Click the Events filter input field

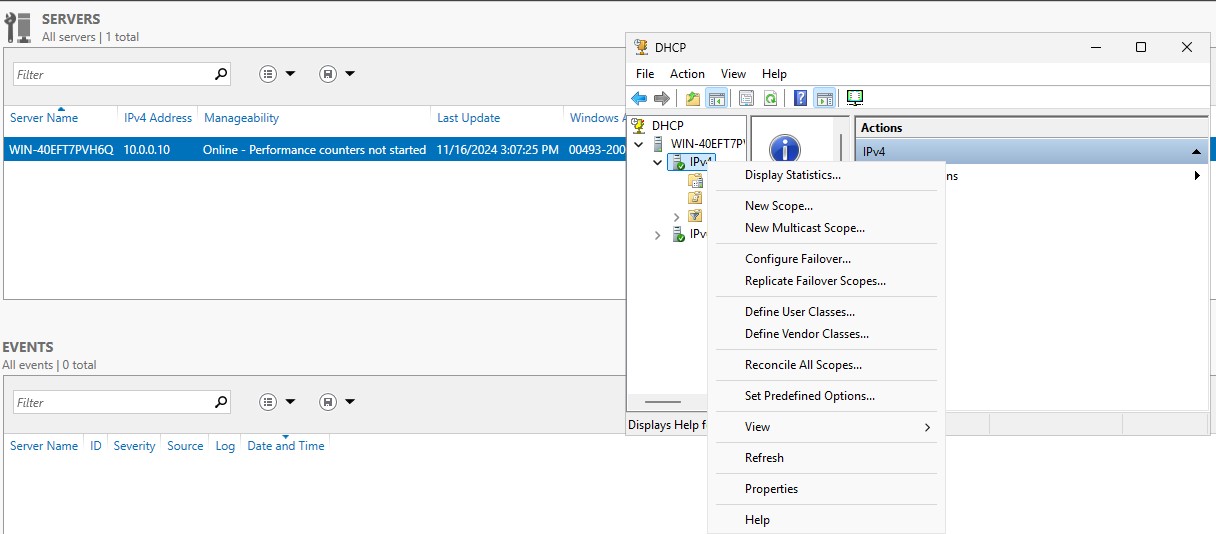click(112, 402)
